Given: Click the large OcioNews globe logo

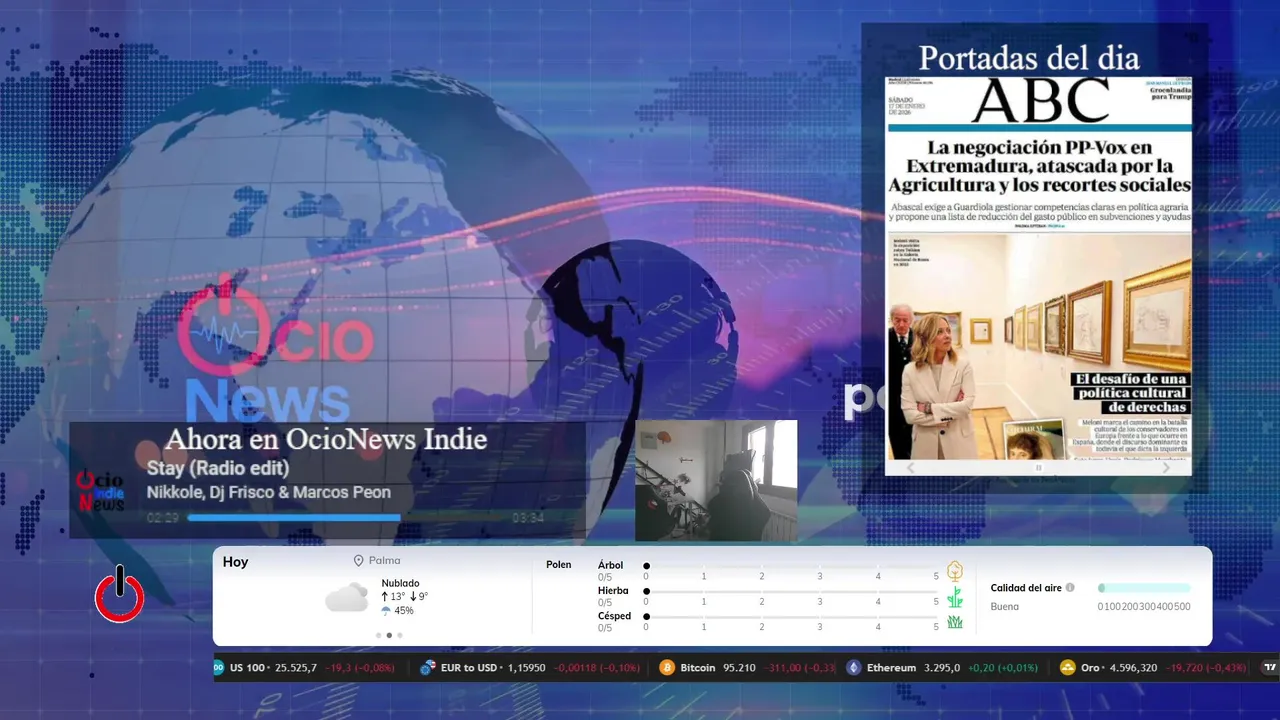Looking at the screenshot, I should coord(275,350).
